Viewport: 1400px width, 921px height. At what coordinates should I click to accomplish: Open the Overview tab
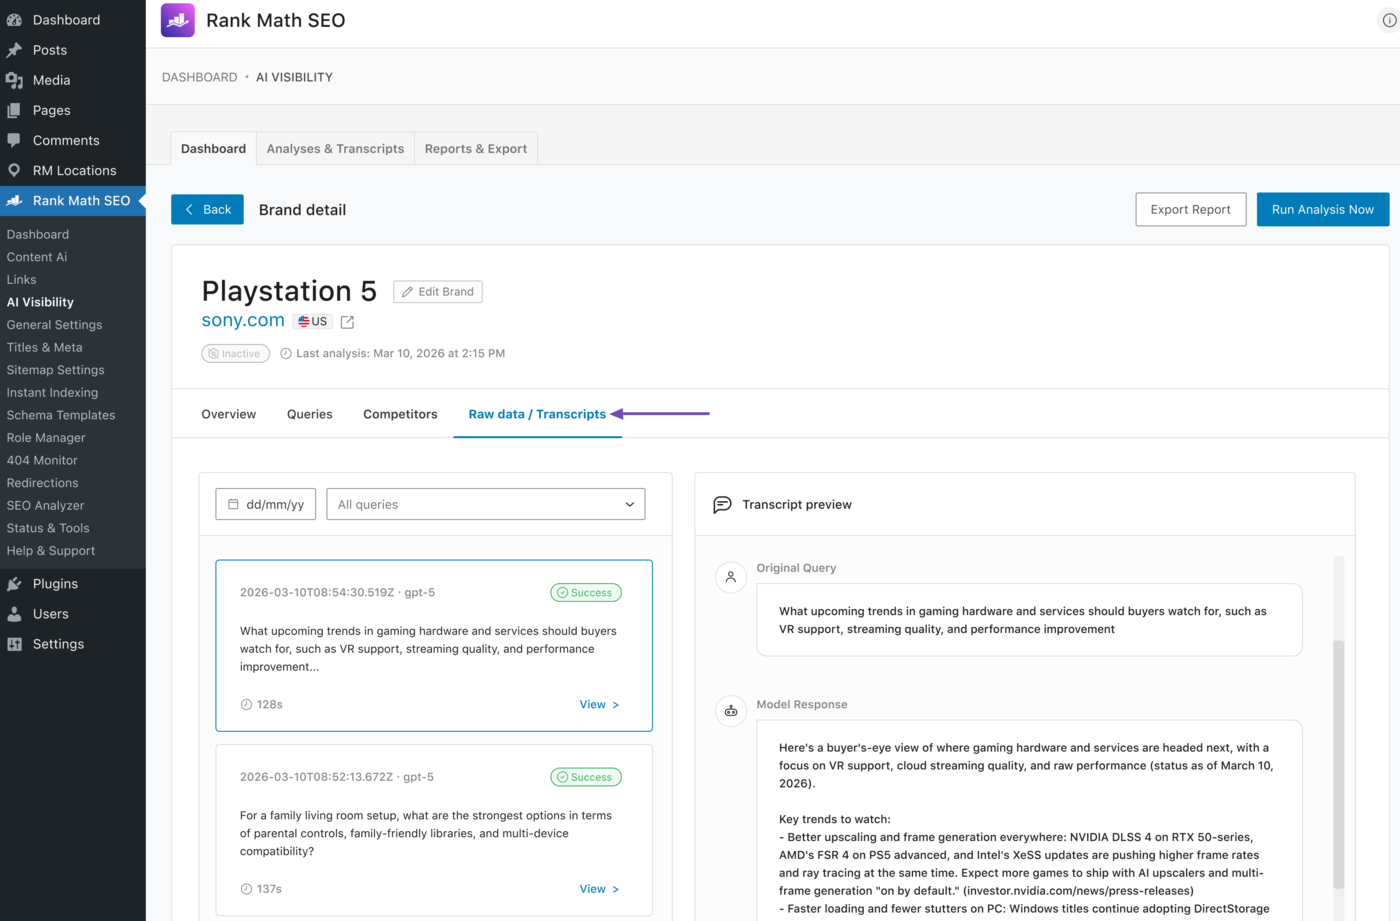pos(229,414)
